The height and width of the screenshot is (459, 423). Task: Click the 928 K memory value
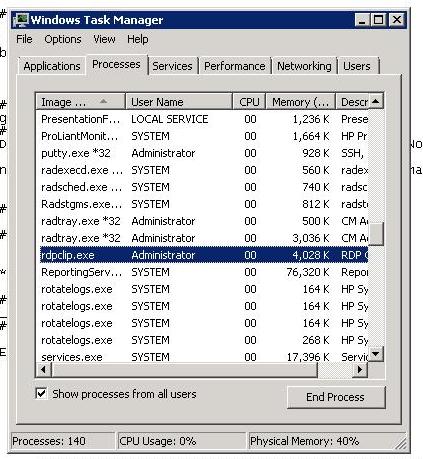316,153
